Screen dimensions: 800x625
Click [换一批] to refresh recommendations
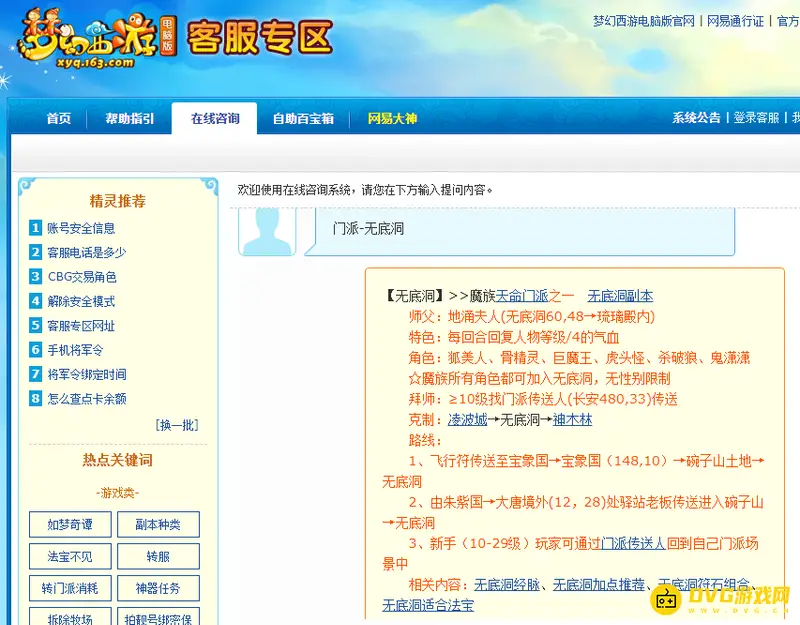click(177, 425)
